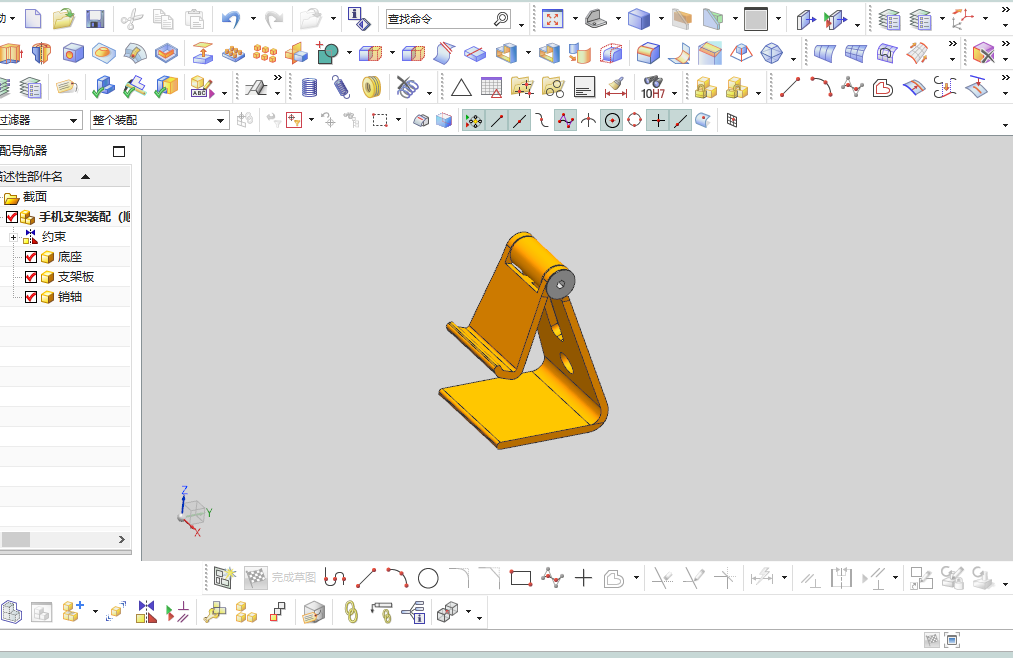Select the 手机支架装配 assembly node
Image resolution: width=1013 pixels, height=658 pixels.
84,217
